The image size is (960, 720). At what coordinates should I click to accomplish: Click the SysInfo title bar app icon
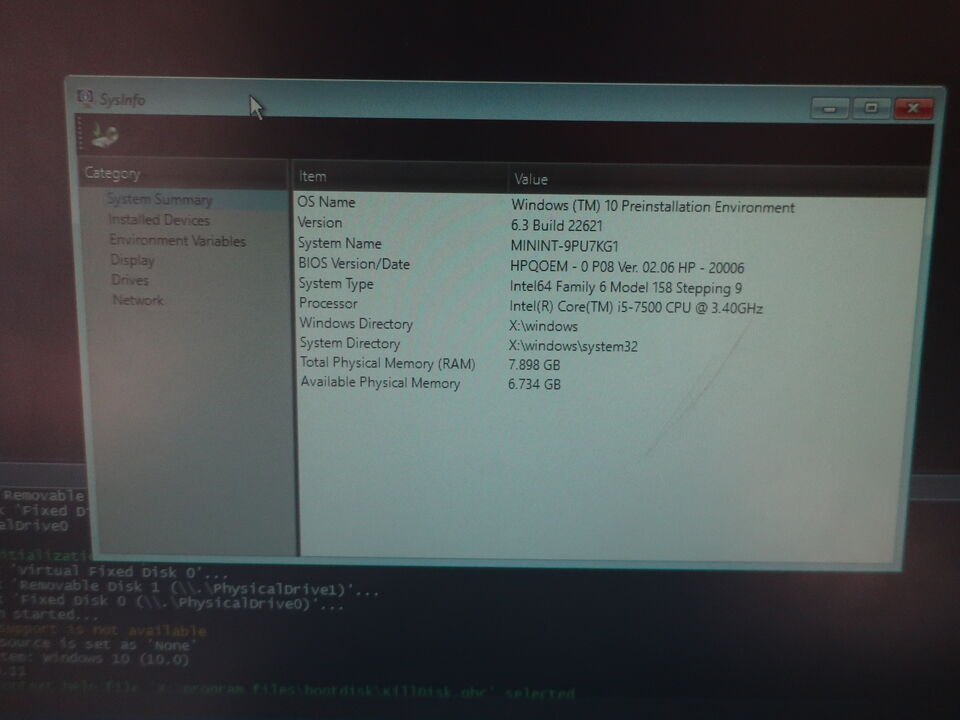coord(86,98)
